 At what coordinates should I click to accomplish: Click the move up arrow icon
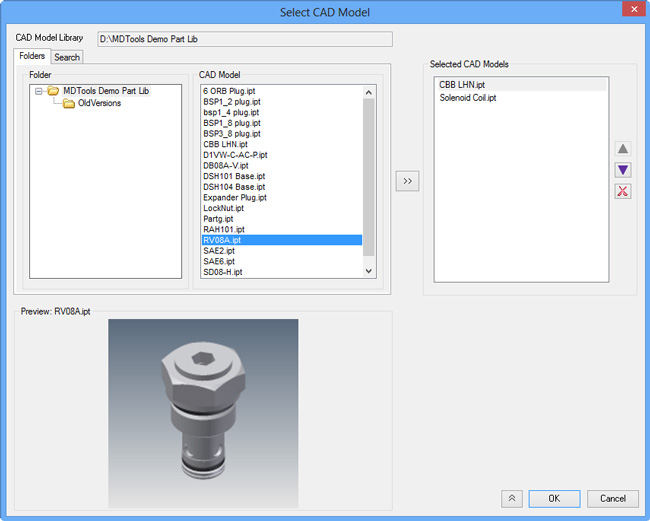[x=623, y=149]
